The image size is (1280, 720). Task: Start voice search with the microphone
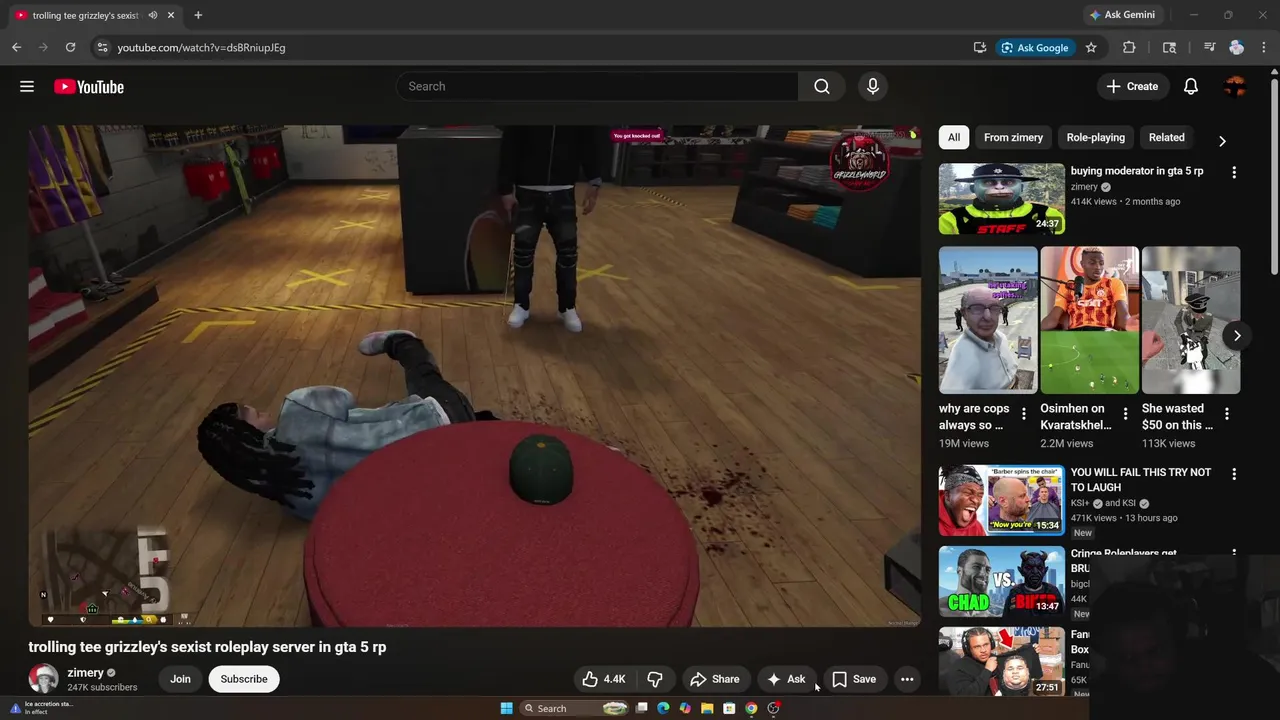coord(873,87)
